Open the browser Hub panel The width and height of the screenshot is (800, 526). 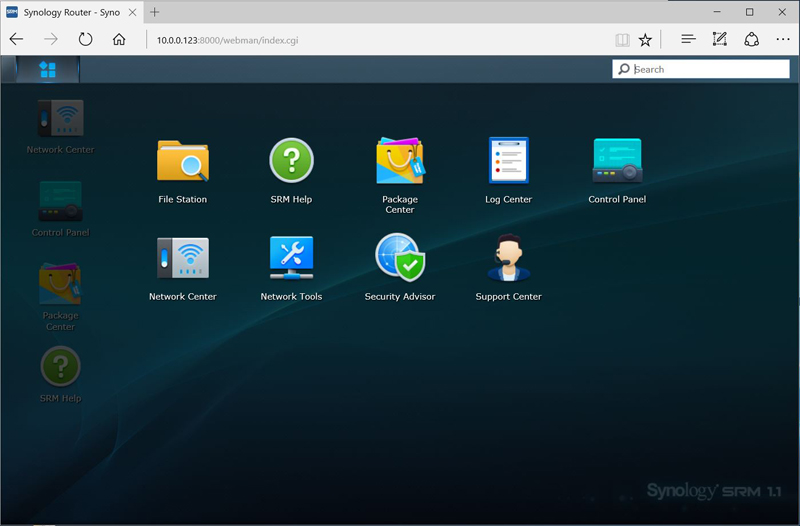[x=688, y=39]
